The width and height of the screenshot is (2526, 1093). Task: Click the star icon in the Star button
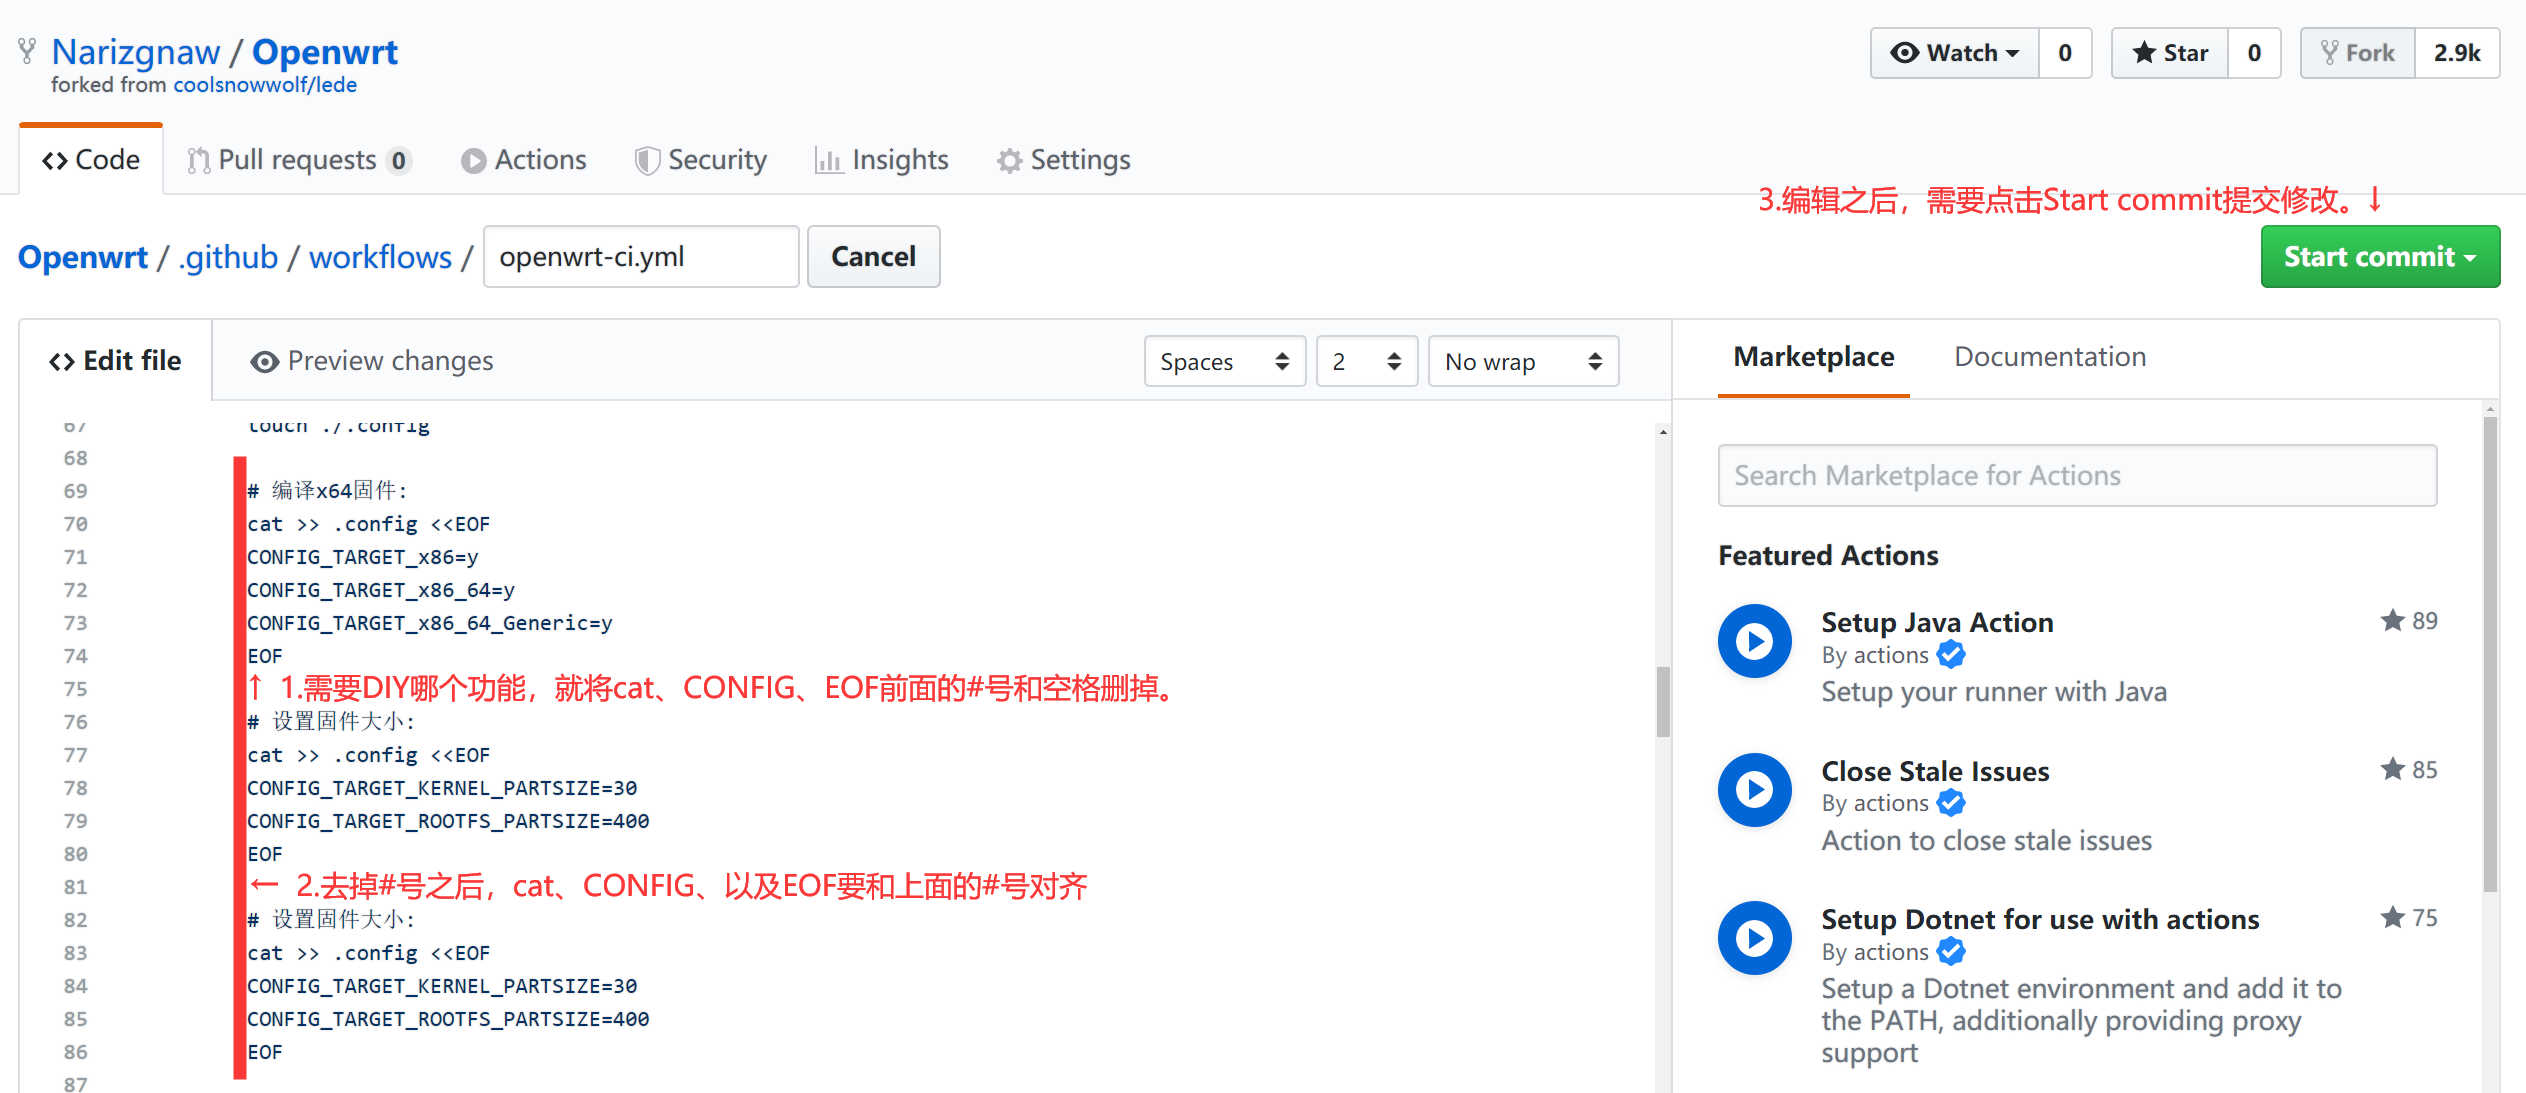tap(2143, 52)
